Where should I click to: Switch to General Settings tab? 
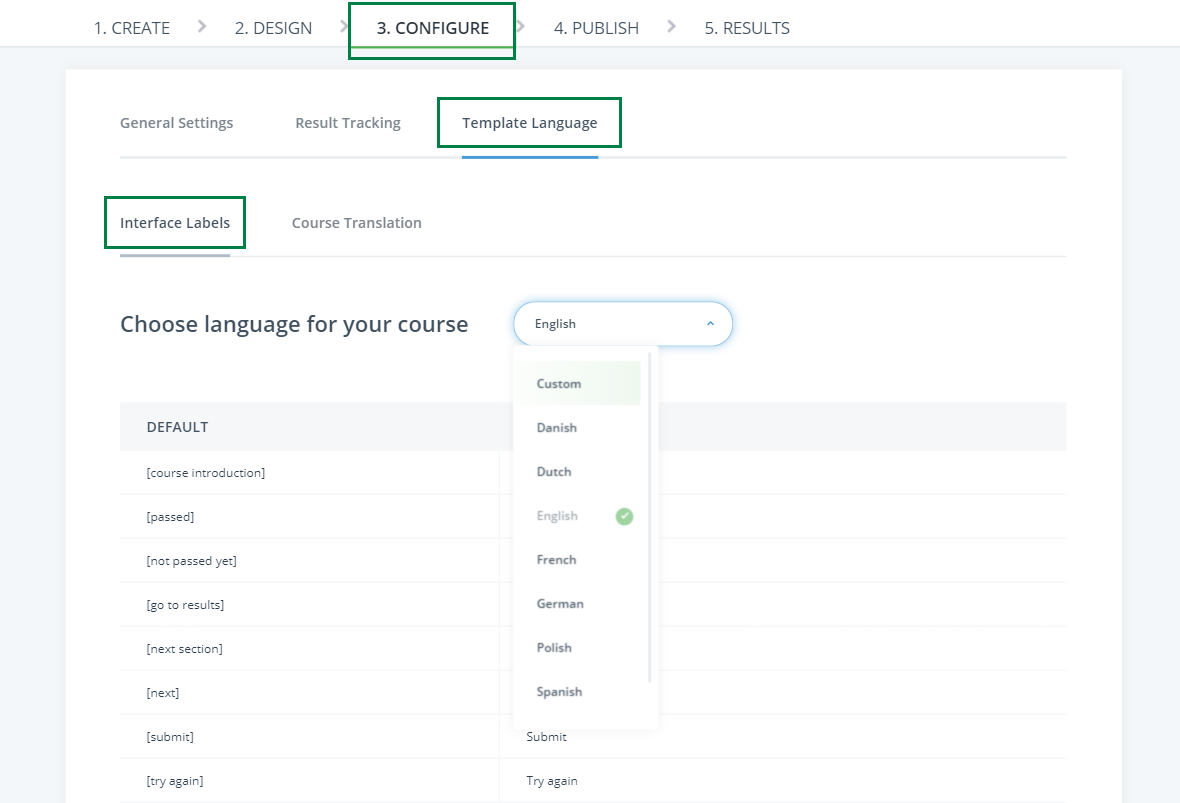pyautogui.click(x=176, y=123)
